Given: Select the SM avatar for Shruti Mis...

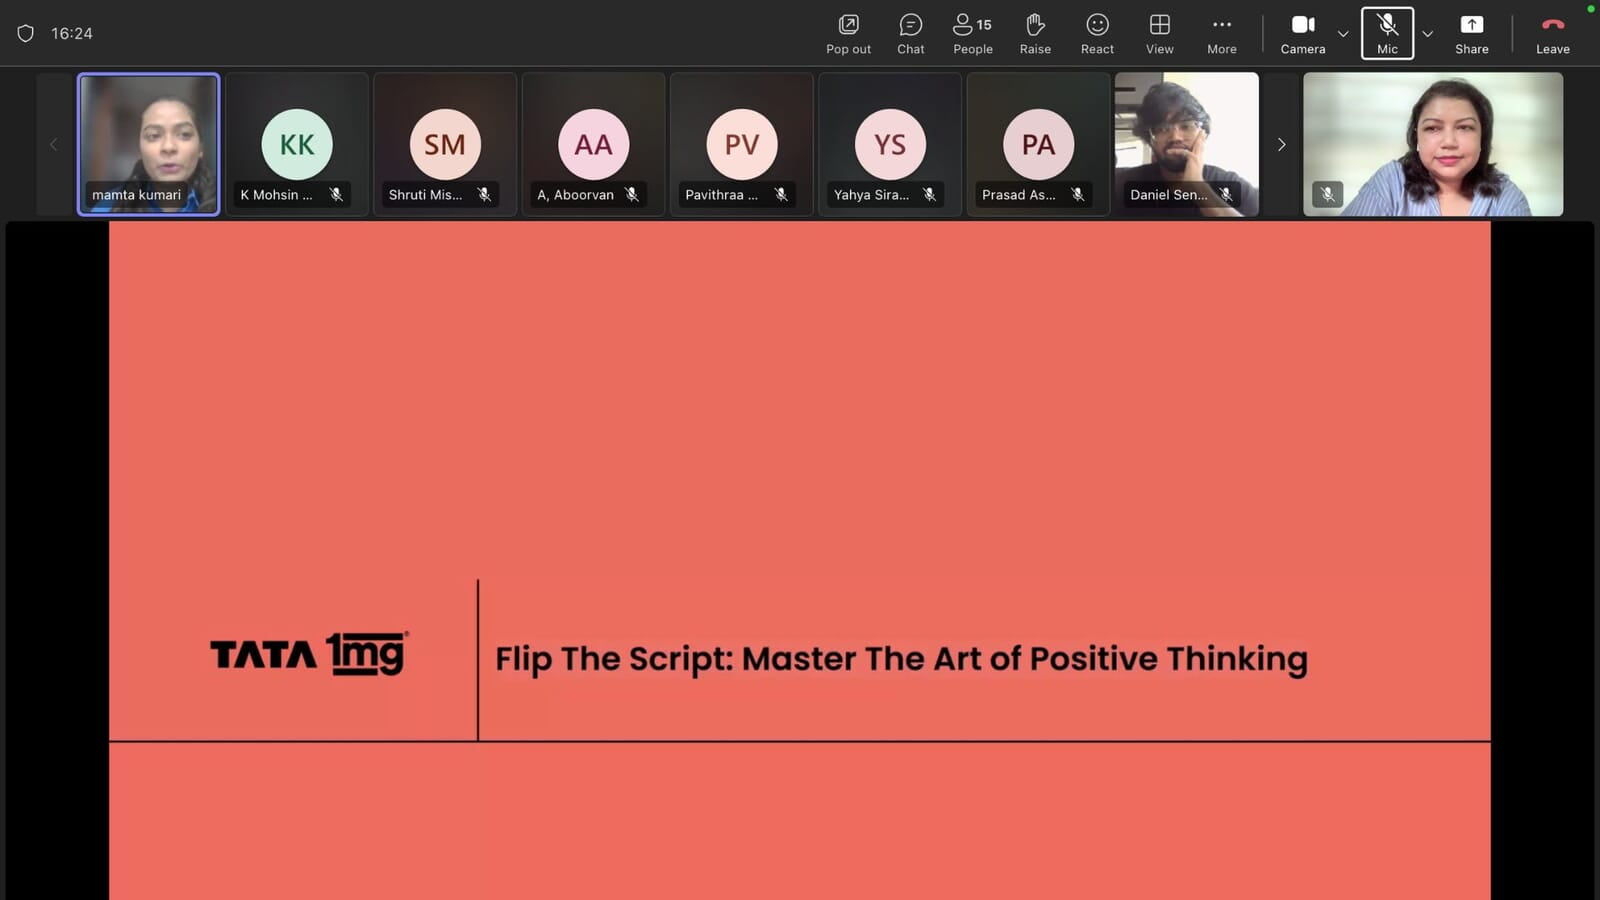Looking at the screenshot, I should point(445,144).
